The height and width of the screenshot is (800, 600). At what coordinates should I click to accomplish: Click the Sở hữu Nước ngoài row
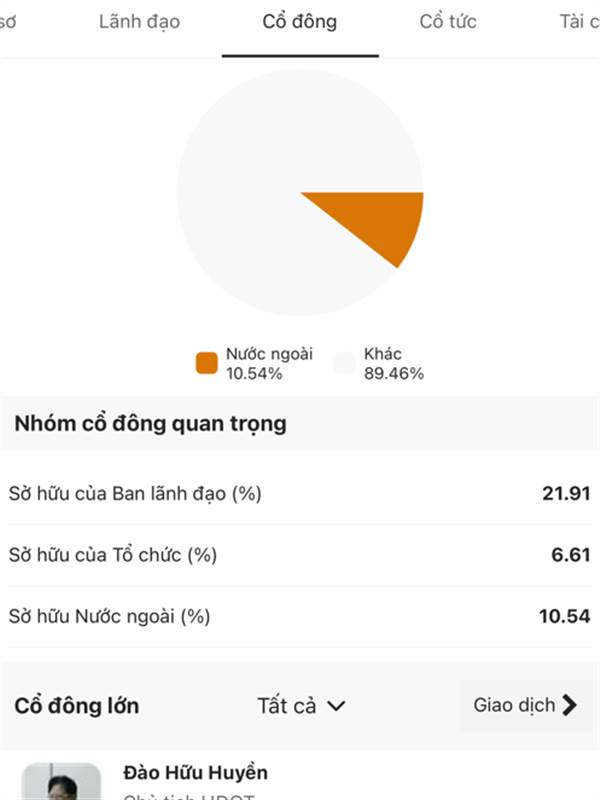(x=299, y=616)
